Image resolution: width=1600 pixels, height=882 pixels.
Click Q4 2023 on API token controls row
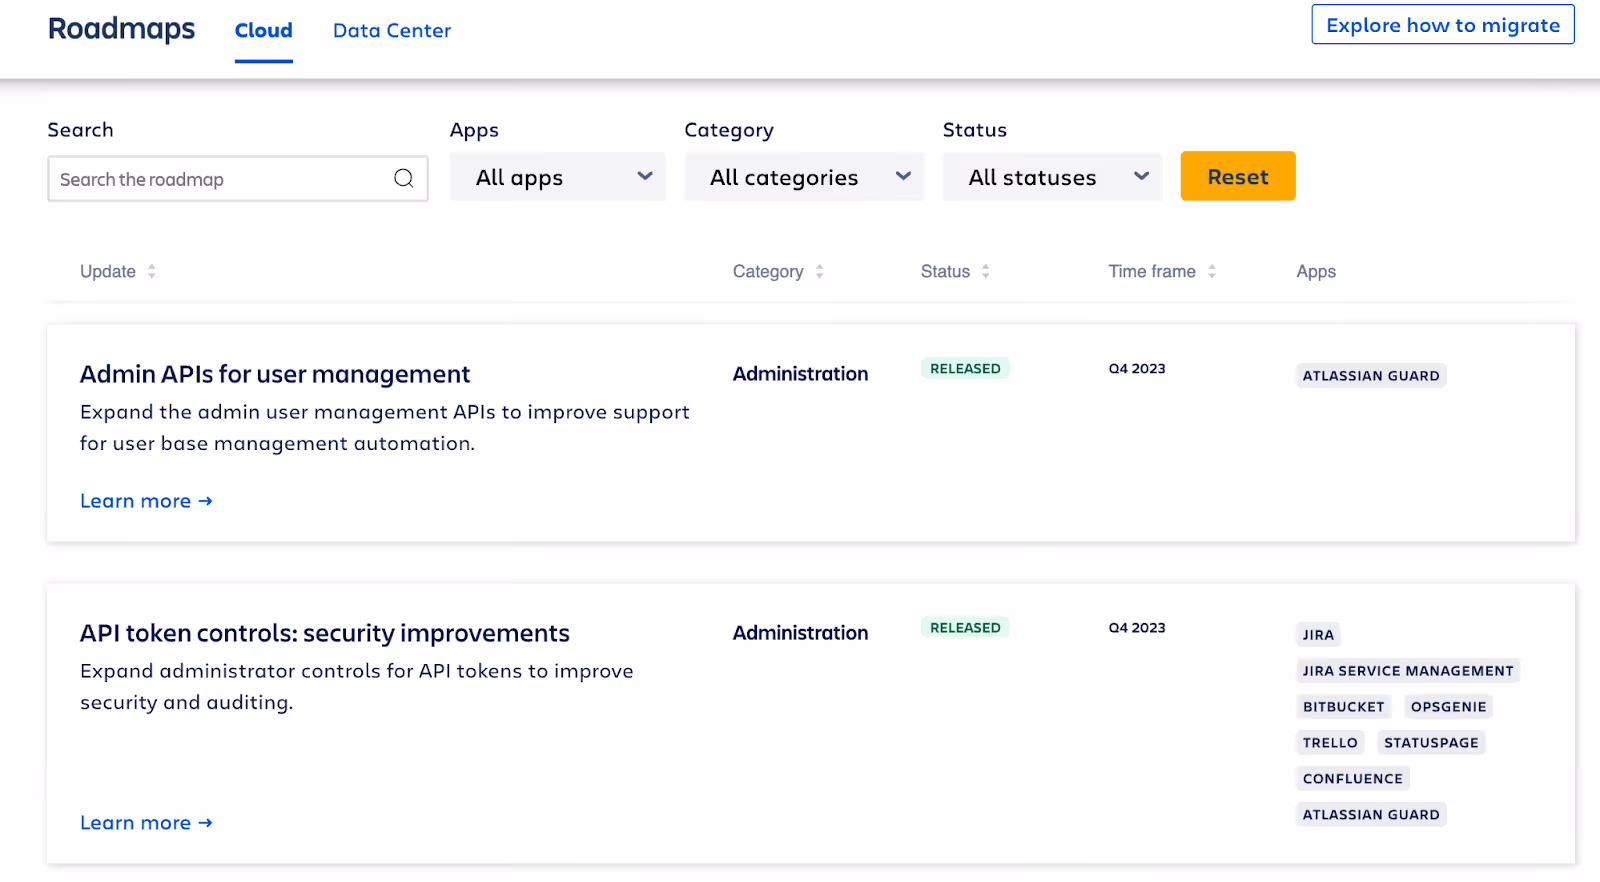coord(1137,627)
